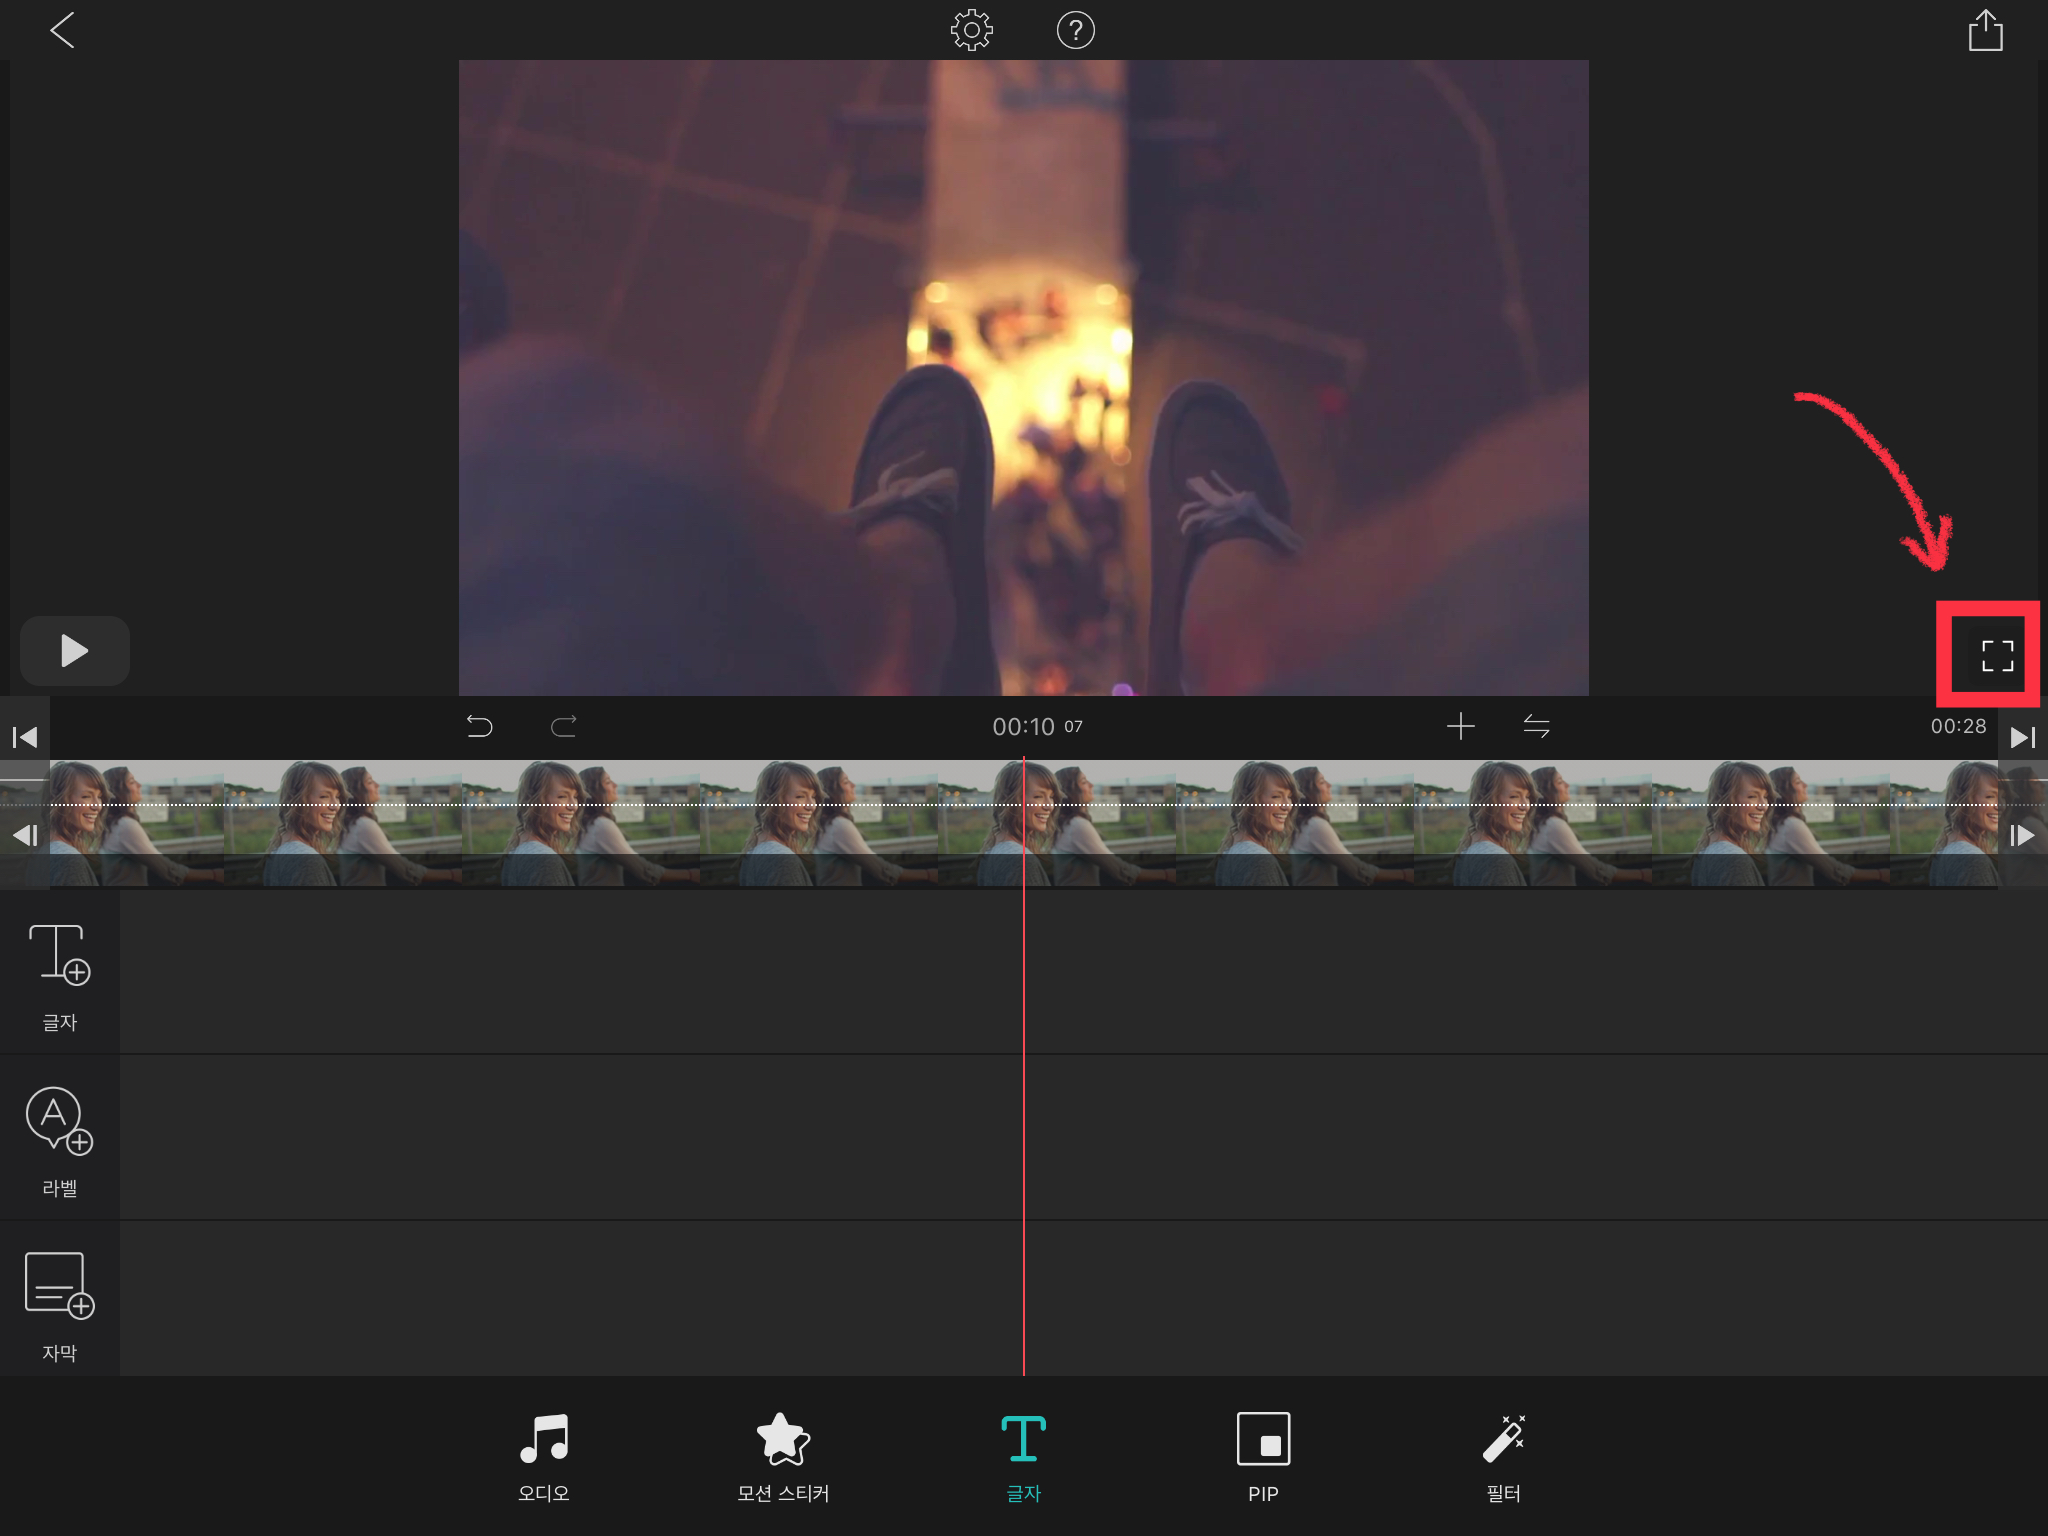Toggle fullscreen preview mode
Image resolution: width=2048 pixels, height=1536 pixels.
click(x=1996, y=656)
